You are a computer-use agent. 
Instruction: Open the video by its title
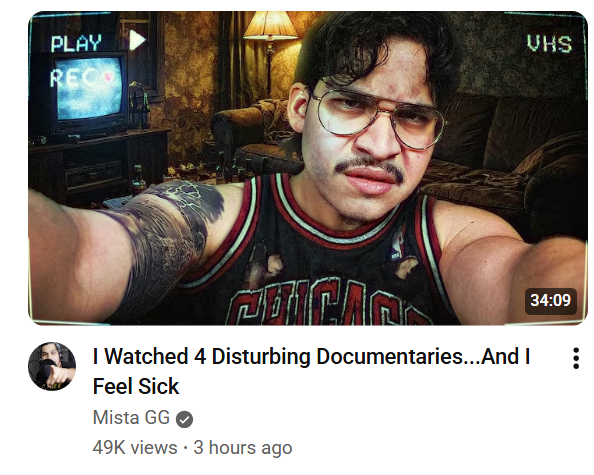pos(311,372)
